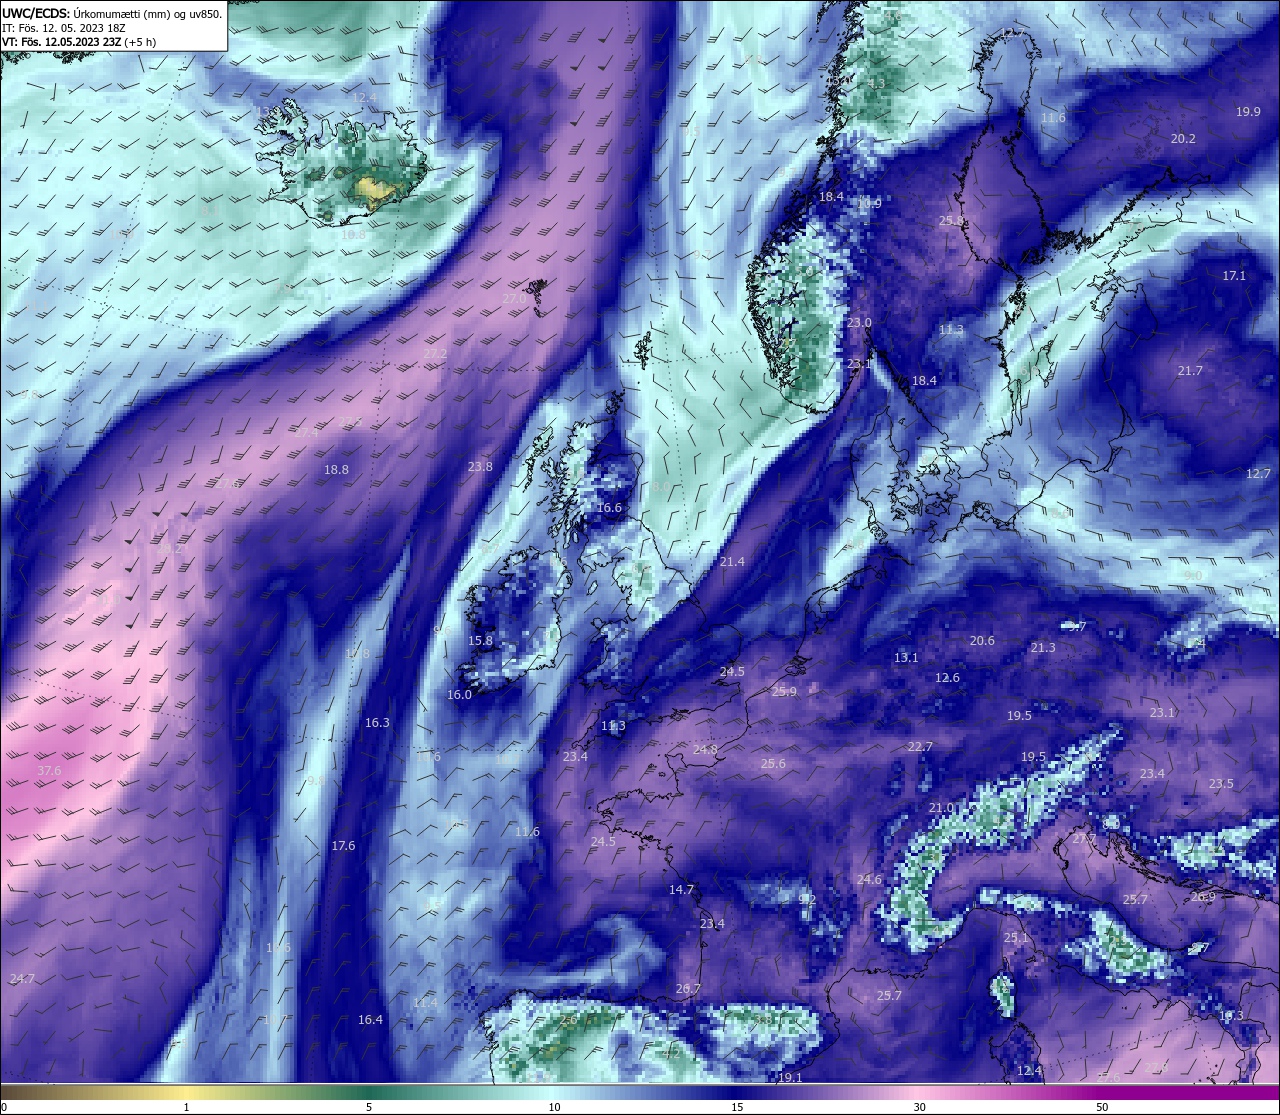Select the 12.7 value label

point(1258,473)
